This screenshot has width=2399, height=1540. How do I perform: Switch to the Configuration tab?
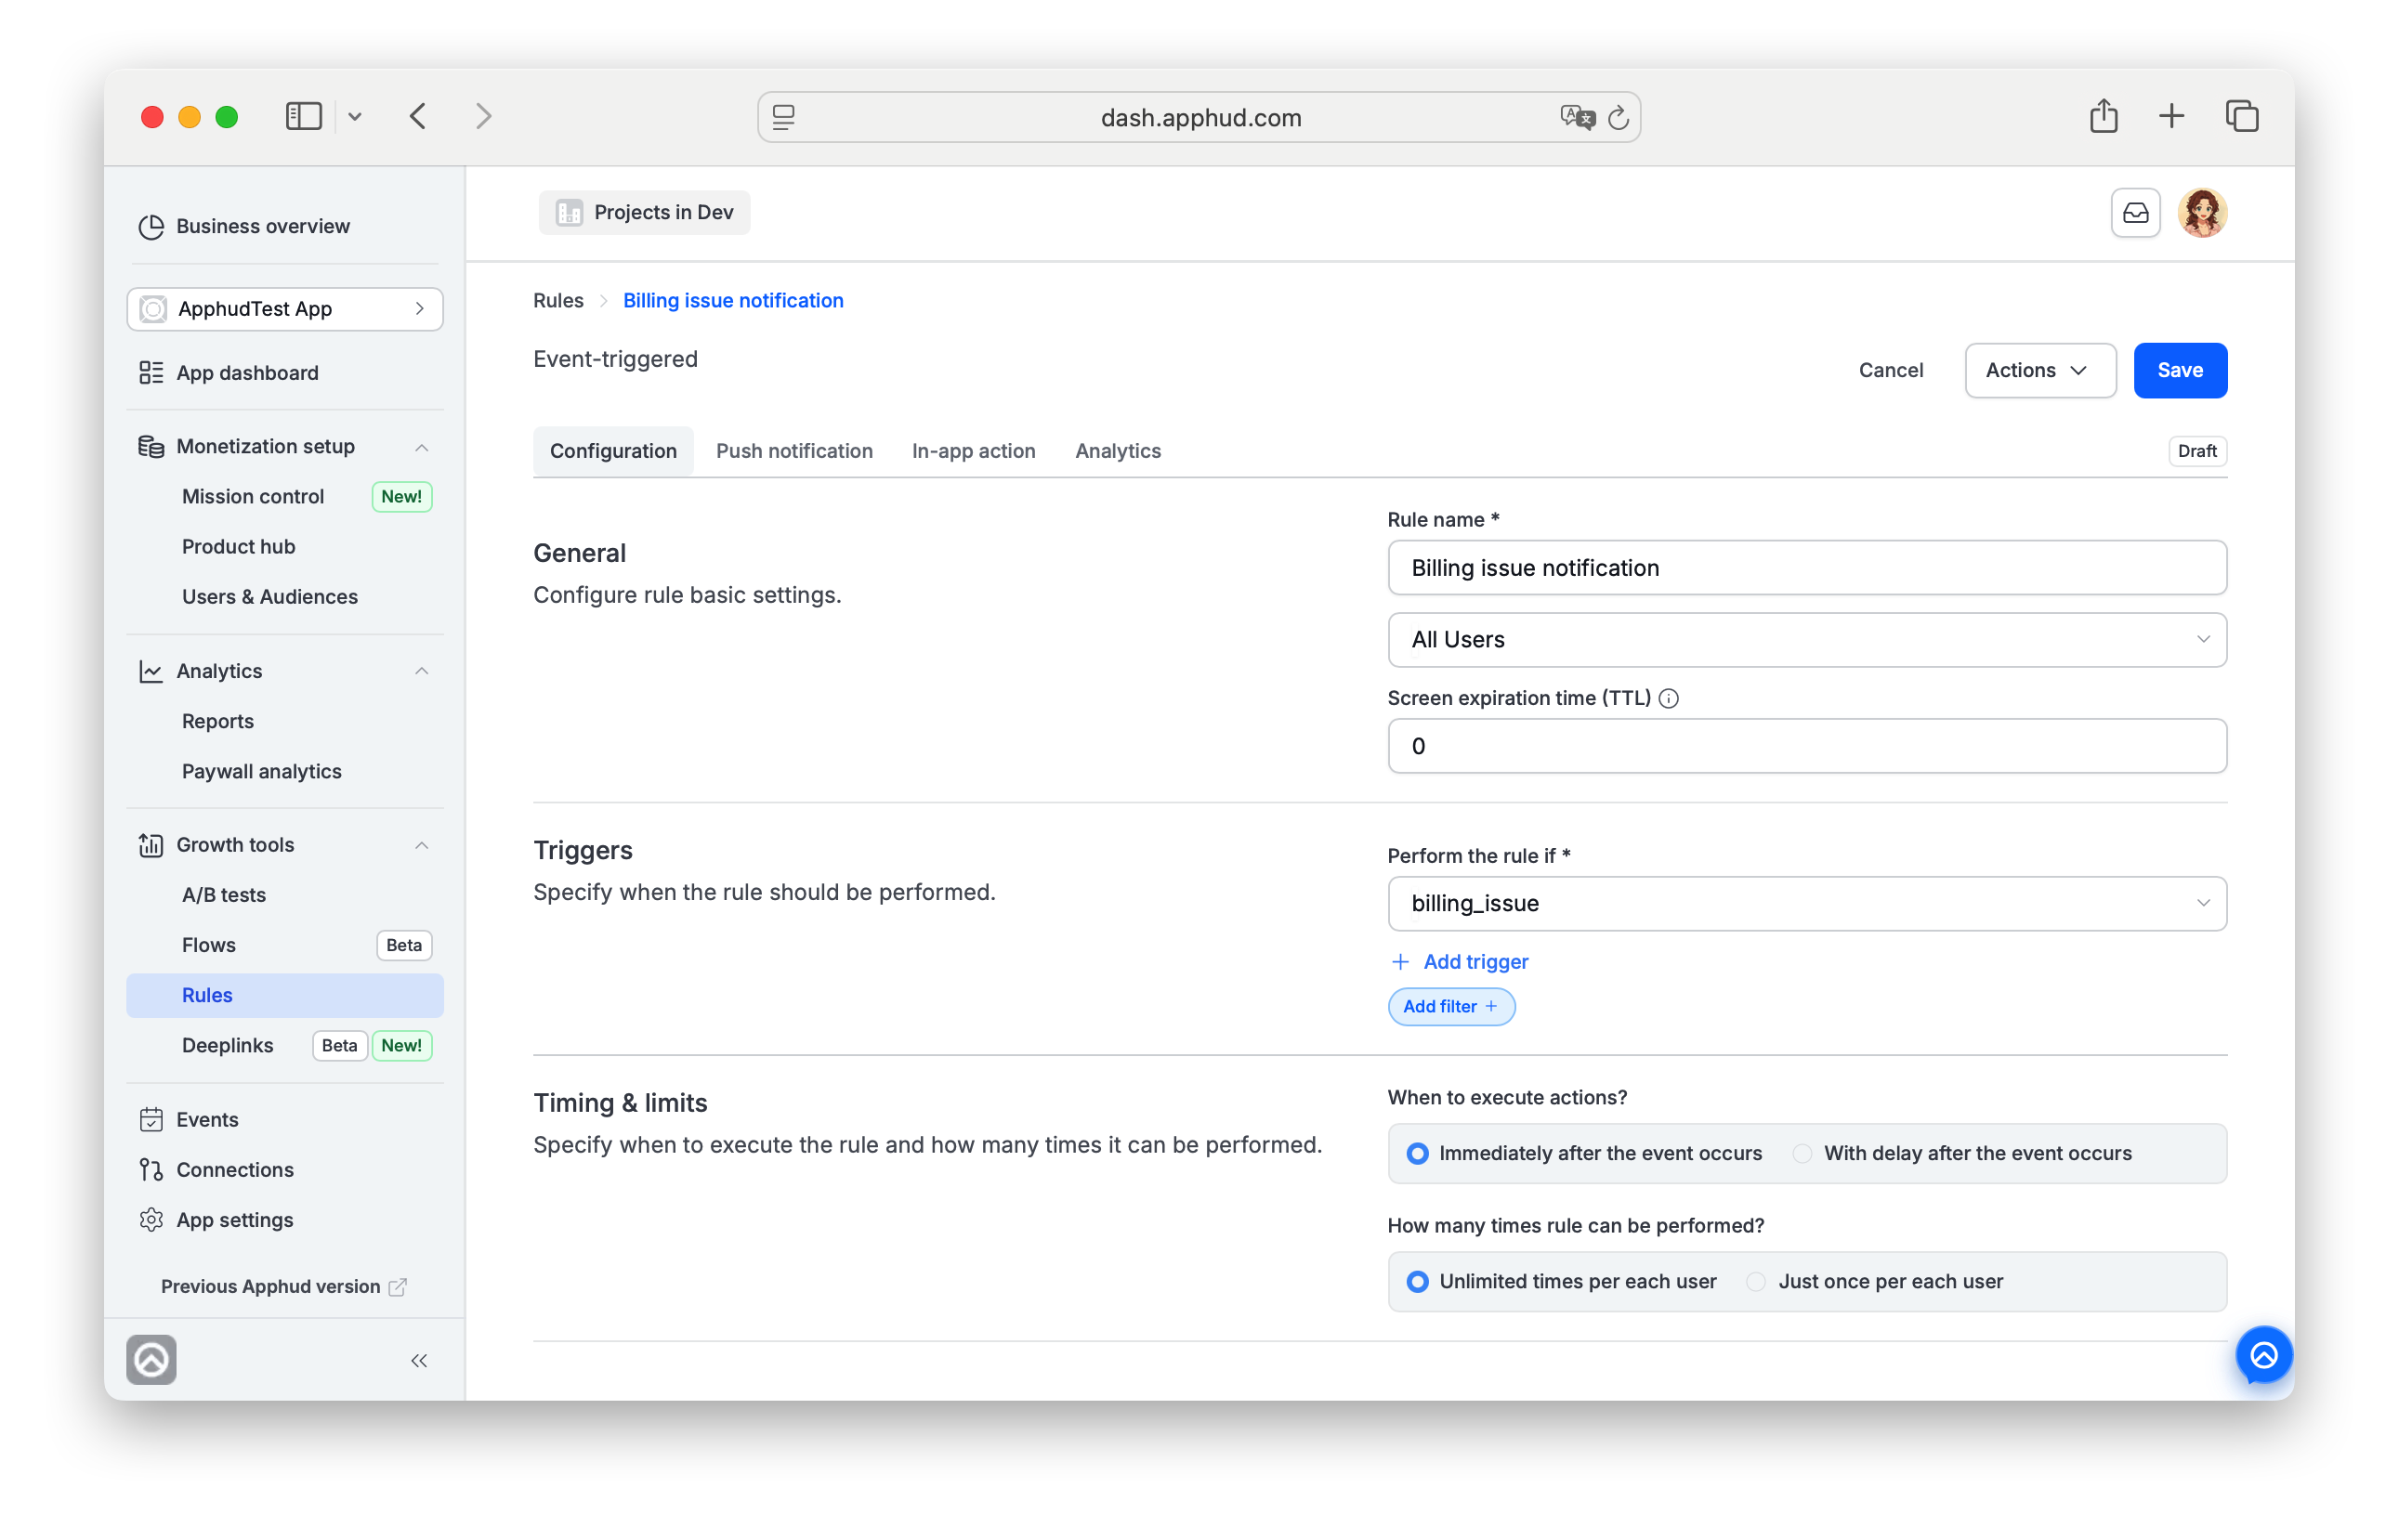click(x=613, y=452)
